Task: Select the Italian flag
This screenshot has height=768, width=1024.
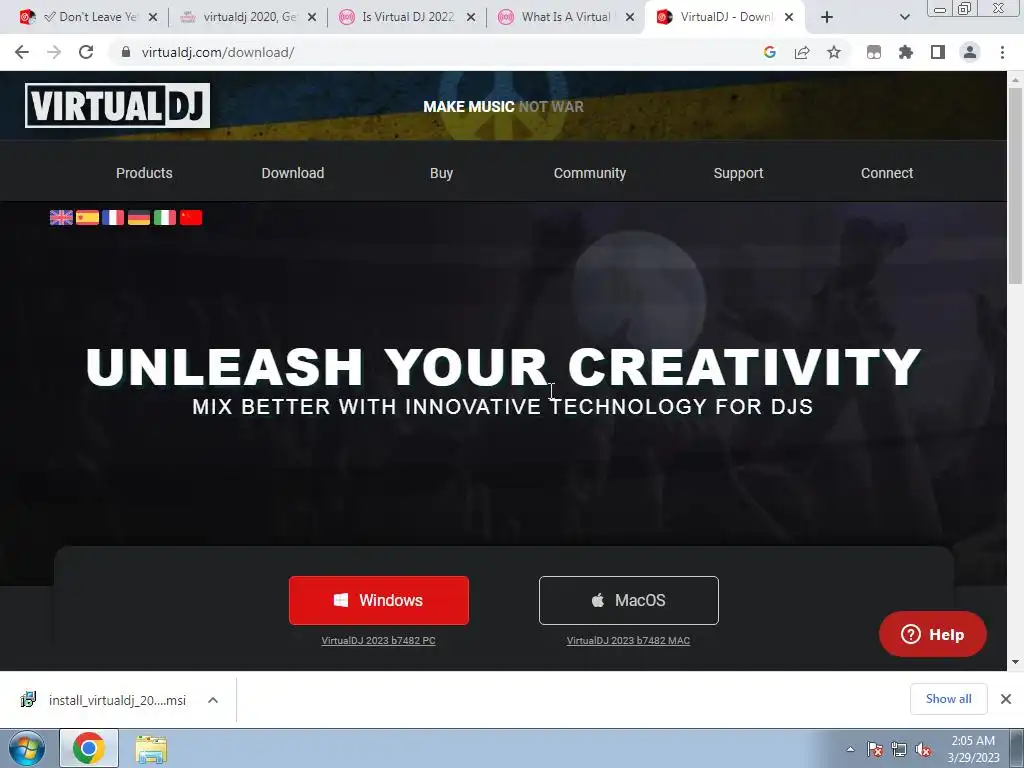Action: point(165,217)
